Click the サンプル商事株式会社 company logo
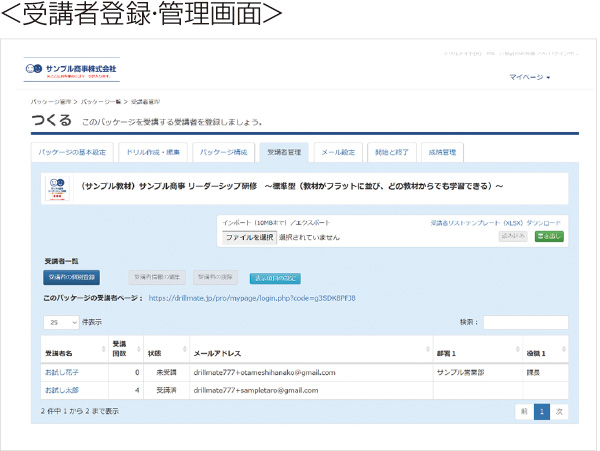600x451 pixels. pos(72,69)
